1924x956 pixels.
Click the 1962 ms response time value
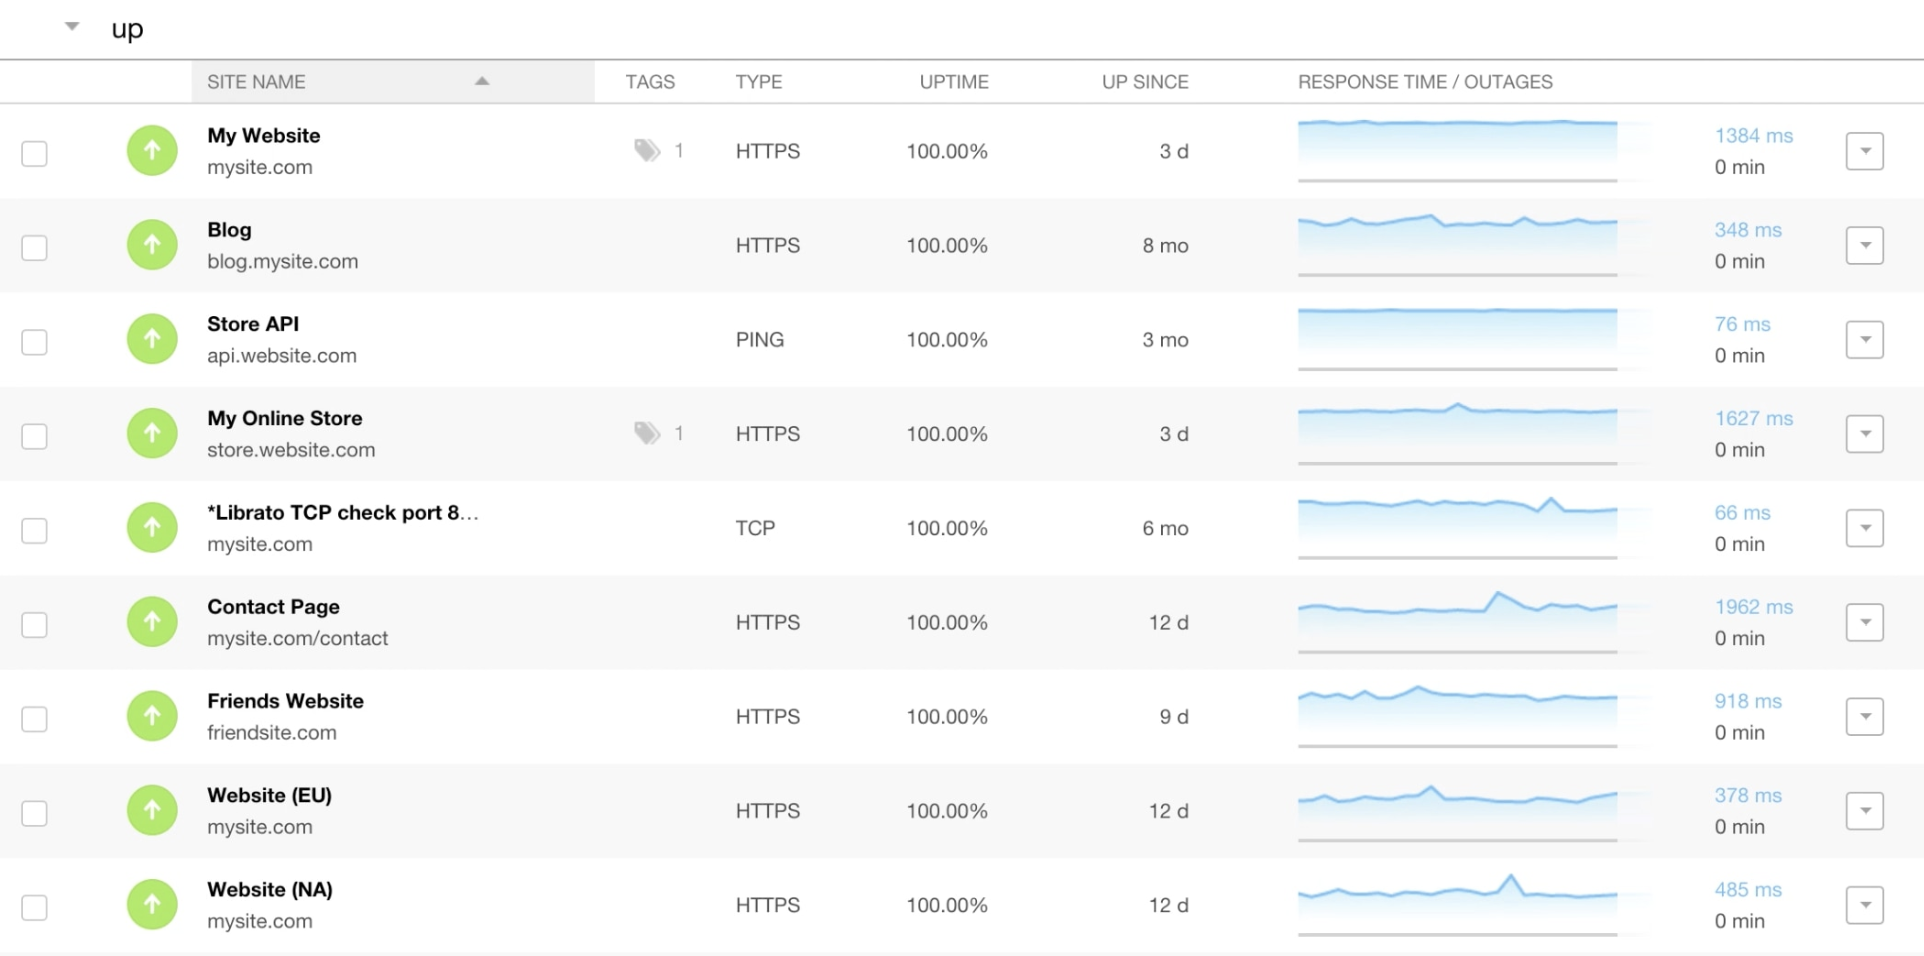tap(1754, 606)
